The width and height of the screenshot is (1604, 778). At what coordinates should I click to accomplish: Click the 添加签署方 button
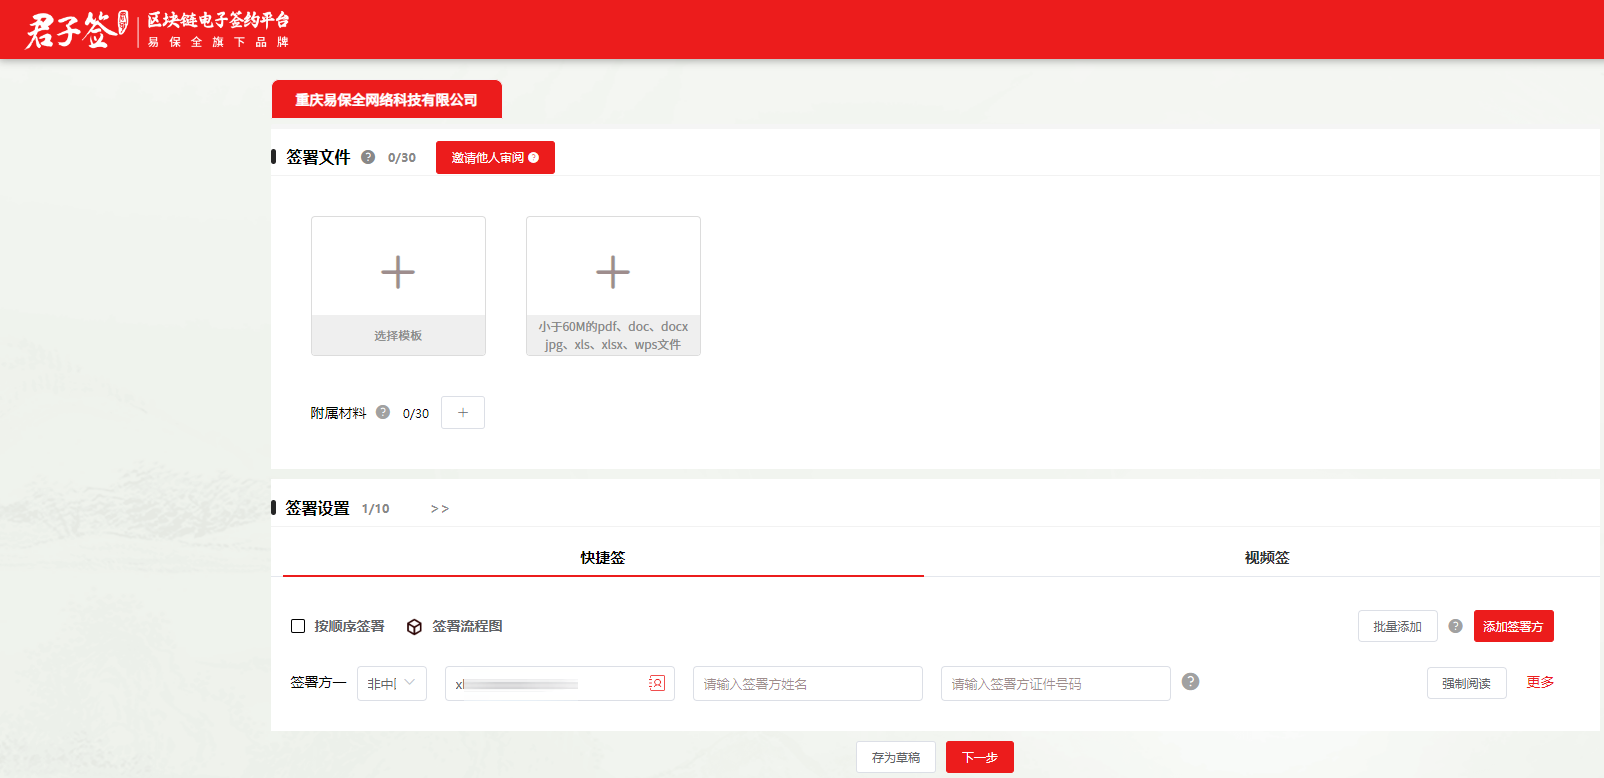pos(1513,626)
